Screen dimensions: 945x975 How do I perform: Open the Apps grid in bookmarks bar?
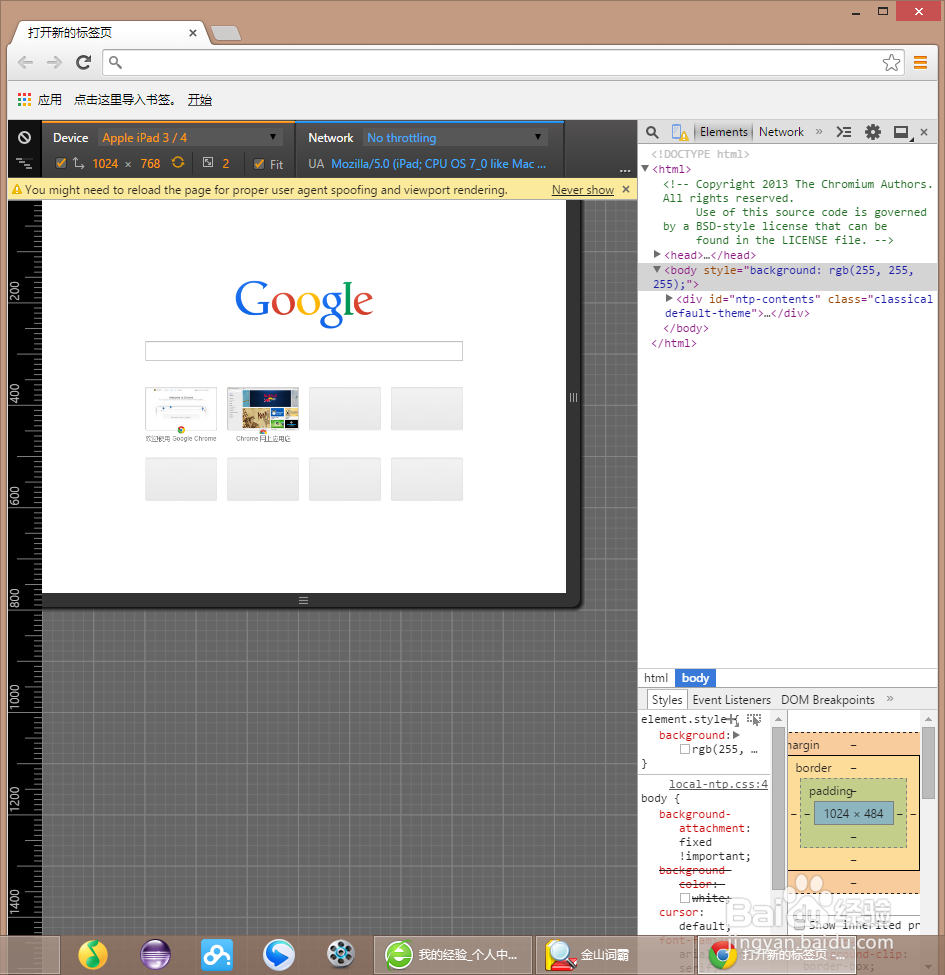point(24,99)
